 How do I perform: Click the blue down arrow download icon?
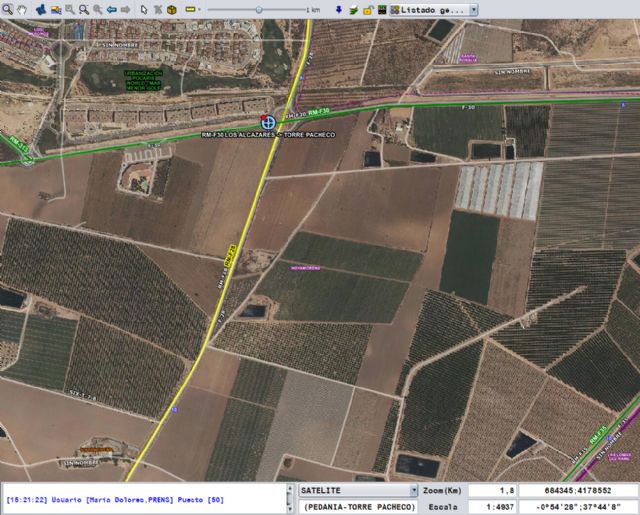(339, 9)
